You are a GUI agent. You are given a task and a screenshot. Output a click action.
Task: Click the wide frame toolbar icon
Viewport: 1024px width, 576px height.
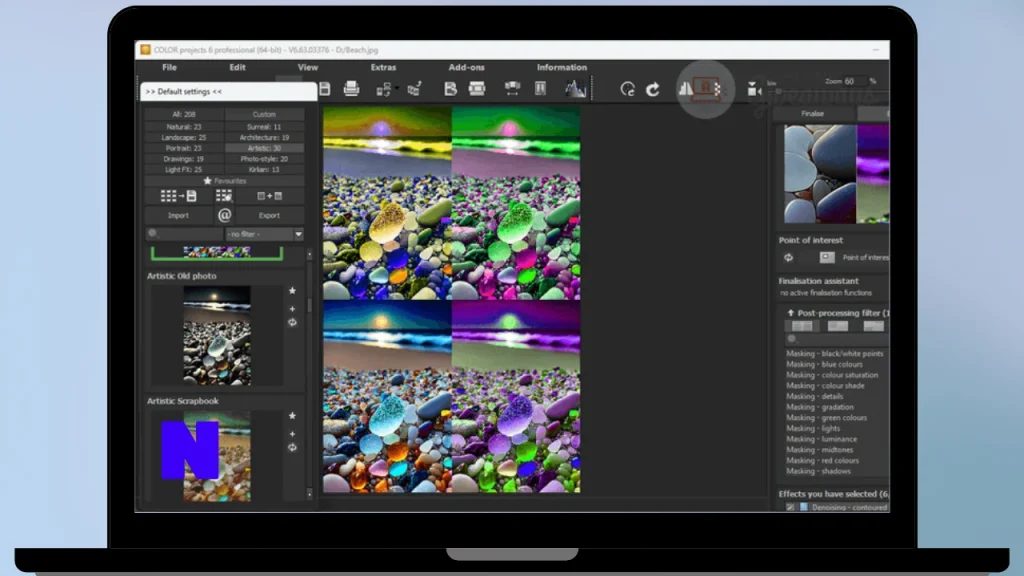tap(477, 88)
